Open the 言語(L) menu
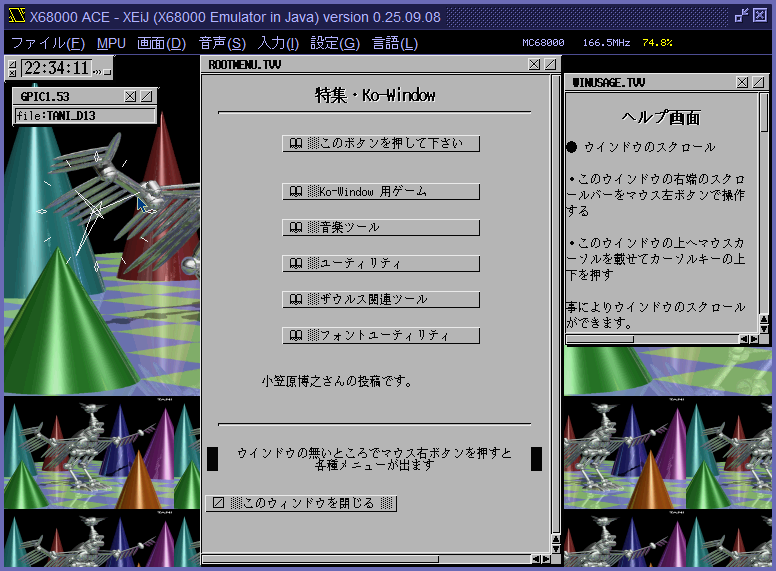 coord(395,43)
